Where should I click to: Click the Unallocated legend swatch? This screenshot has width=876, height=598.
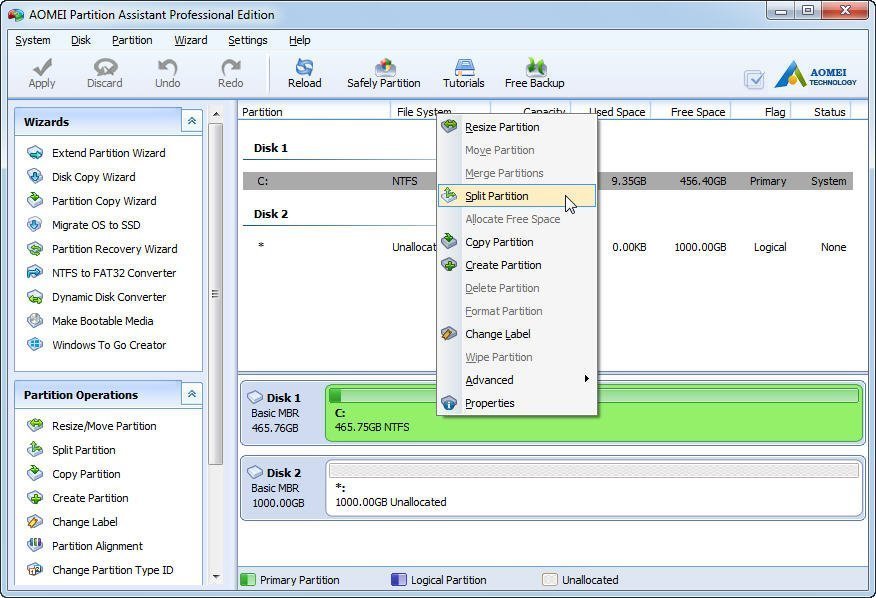pyautogui.click(x=550, y=580)
